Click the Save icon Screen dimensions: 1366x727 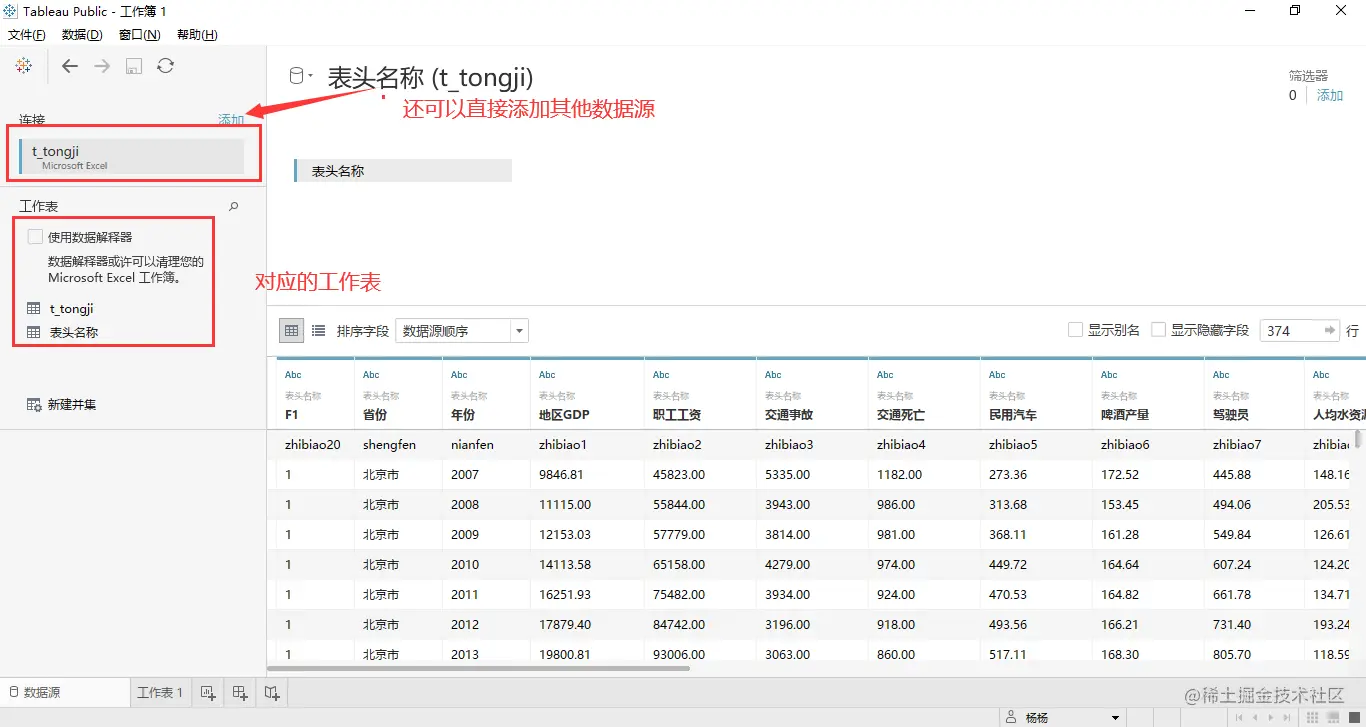click(x=133, y=66)
